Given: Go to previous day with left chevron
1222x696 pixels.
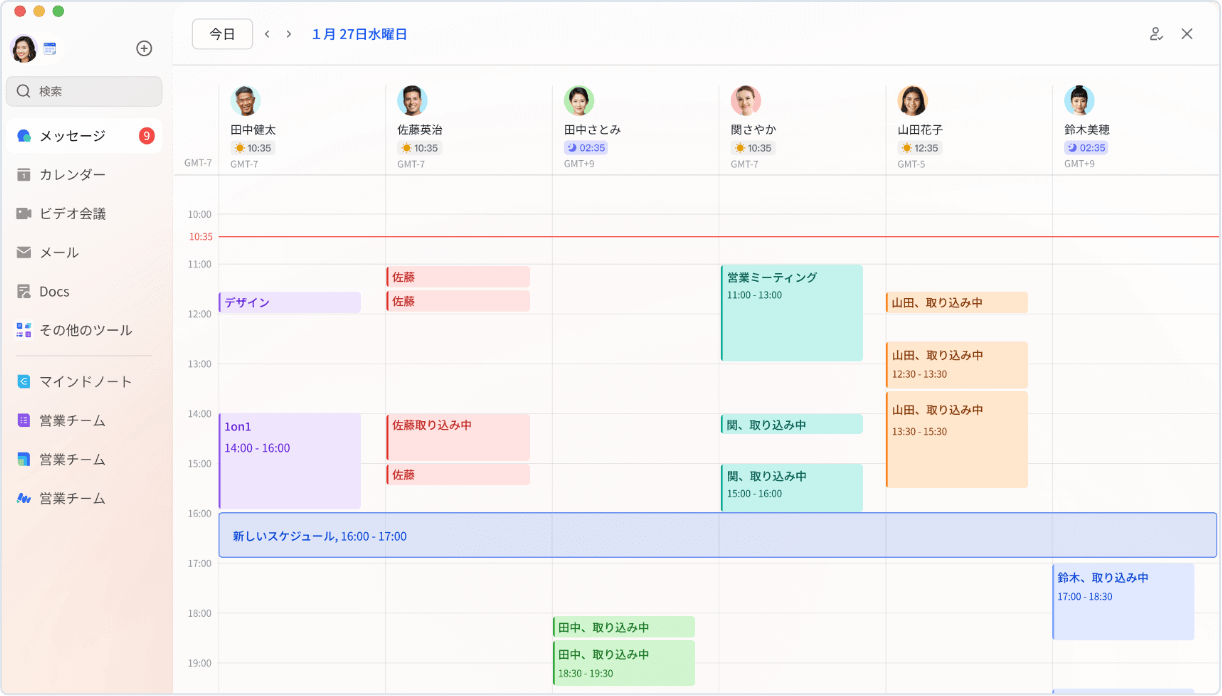Looking at the screenshot, I should [x=267, y=34].
